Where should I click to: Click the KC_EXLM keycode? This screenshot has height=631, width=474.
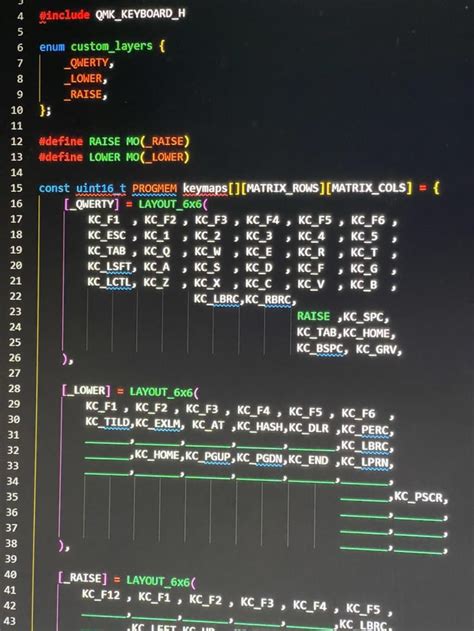[157, 423]
